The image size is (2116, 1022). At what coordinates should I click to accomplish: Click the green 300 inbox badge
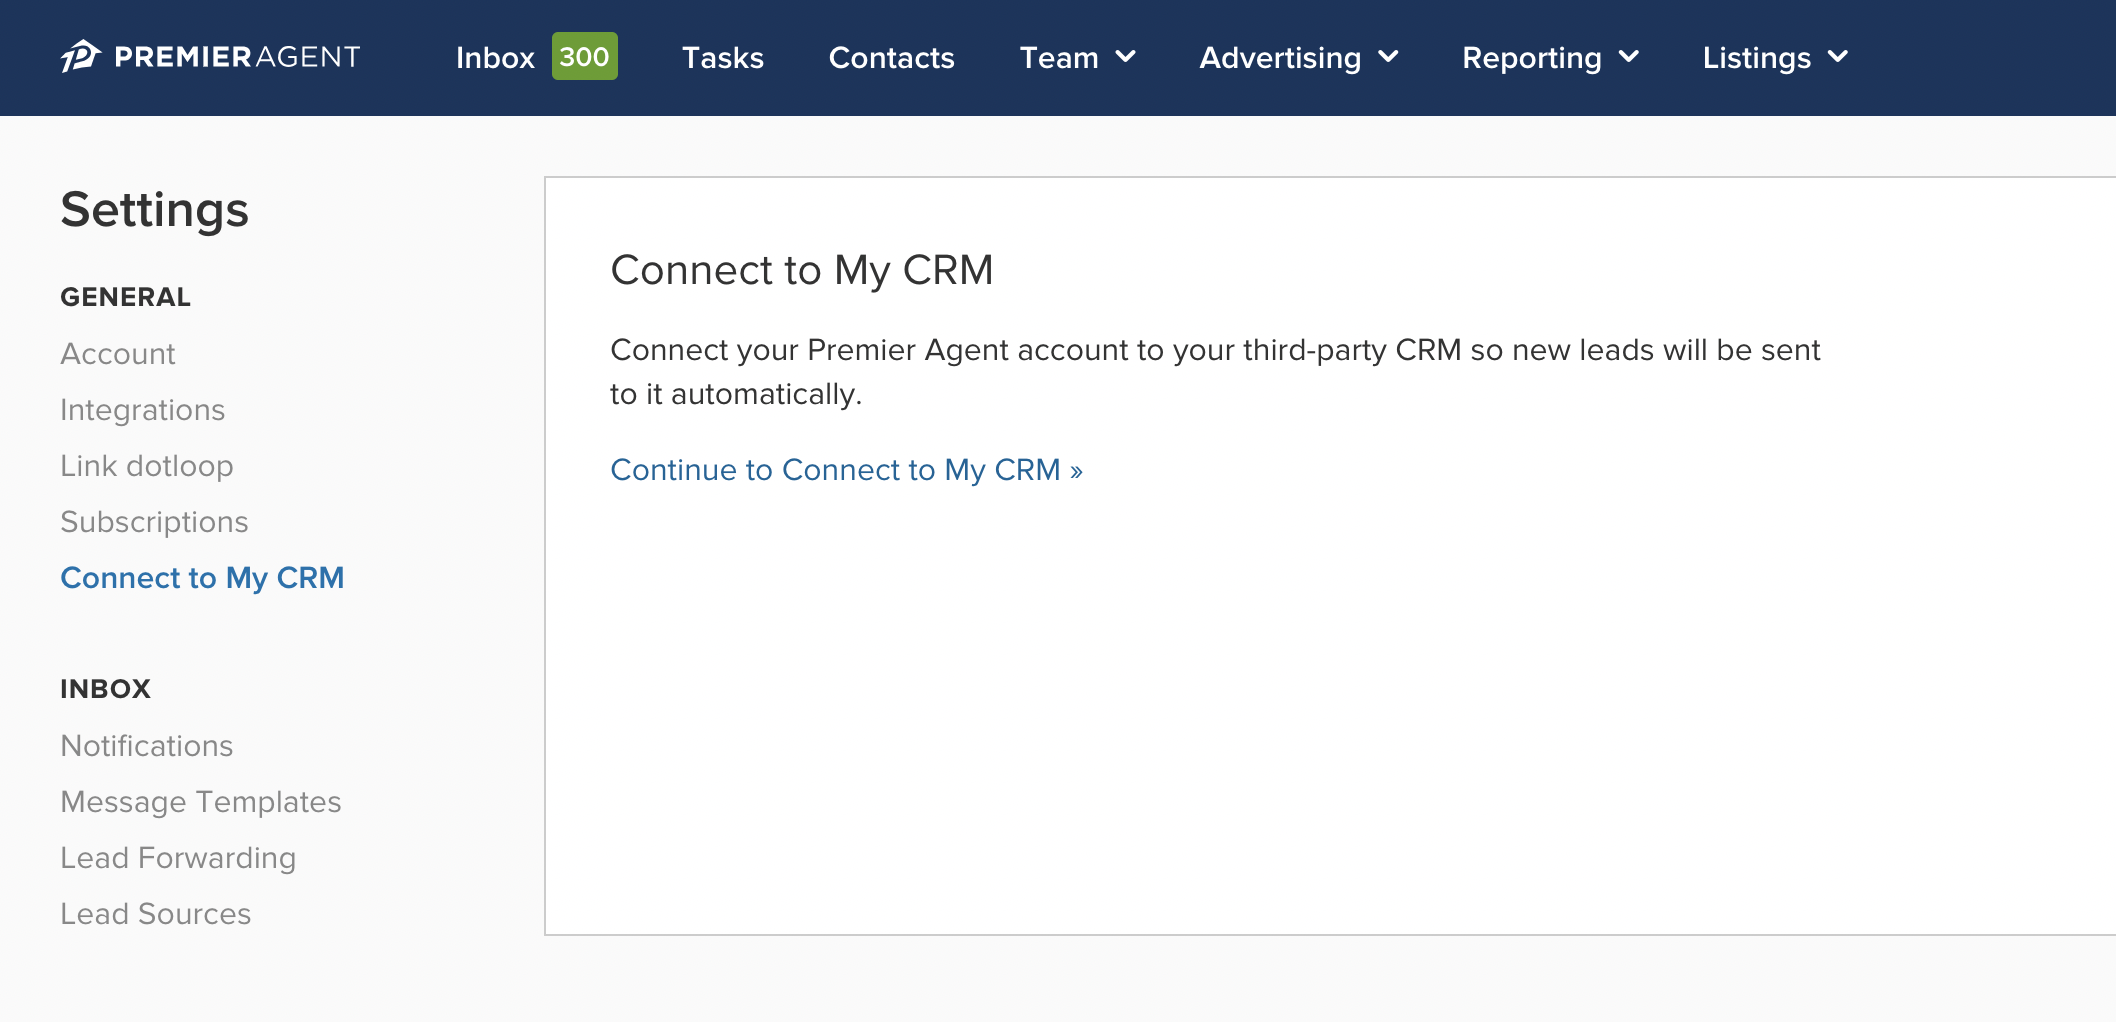[x=585, y=56]
